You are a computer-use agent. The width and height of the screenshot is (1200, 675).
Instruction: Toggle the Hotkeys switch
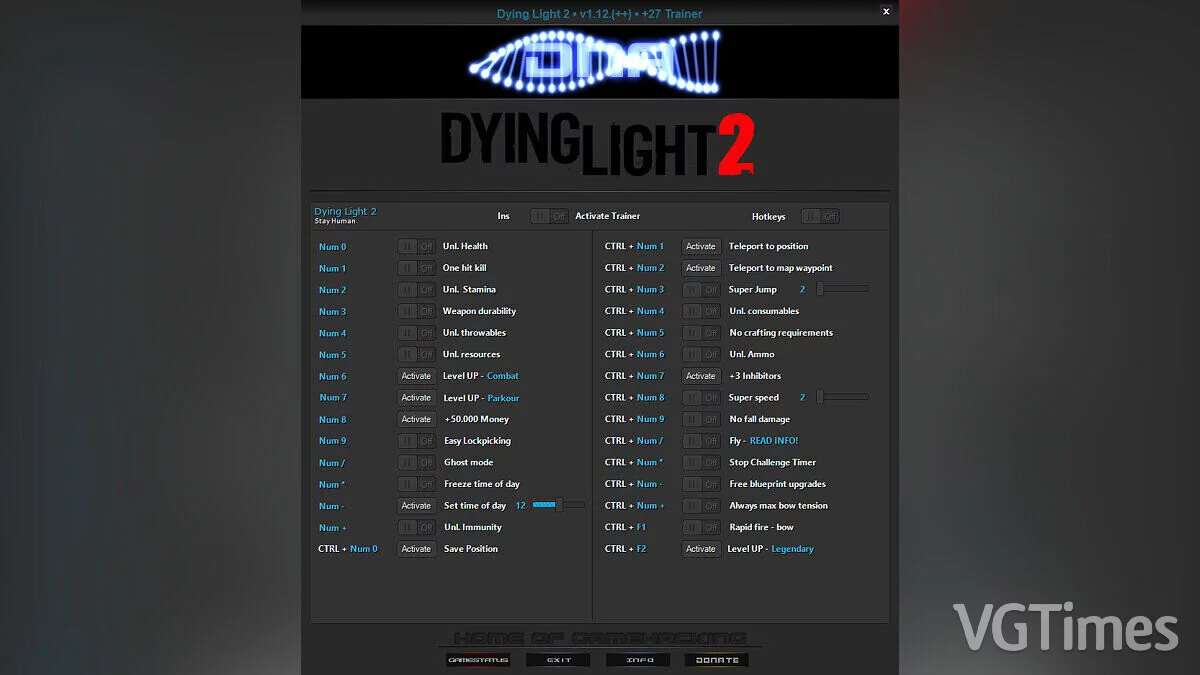[820, 215]
